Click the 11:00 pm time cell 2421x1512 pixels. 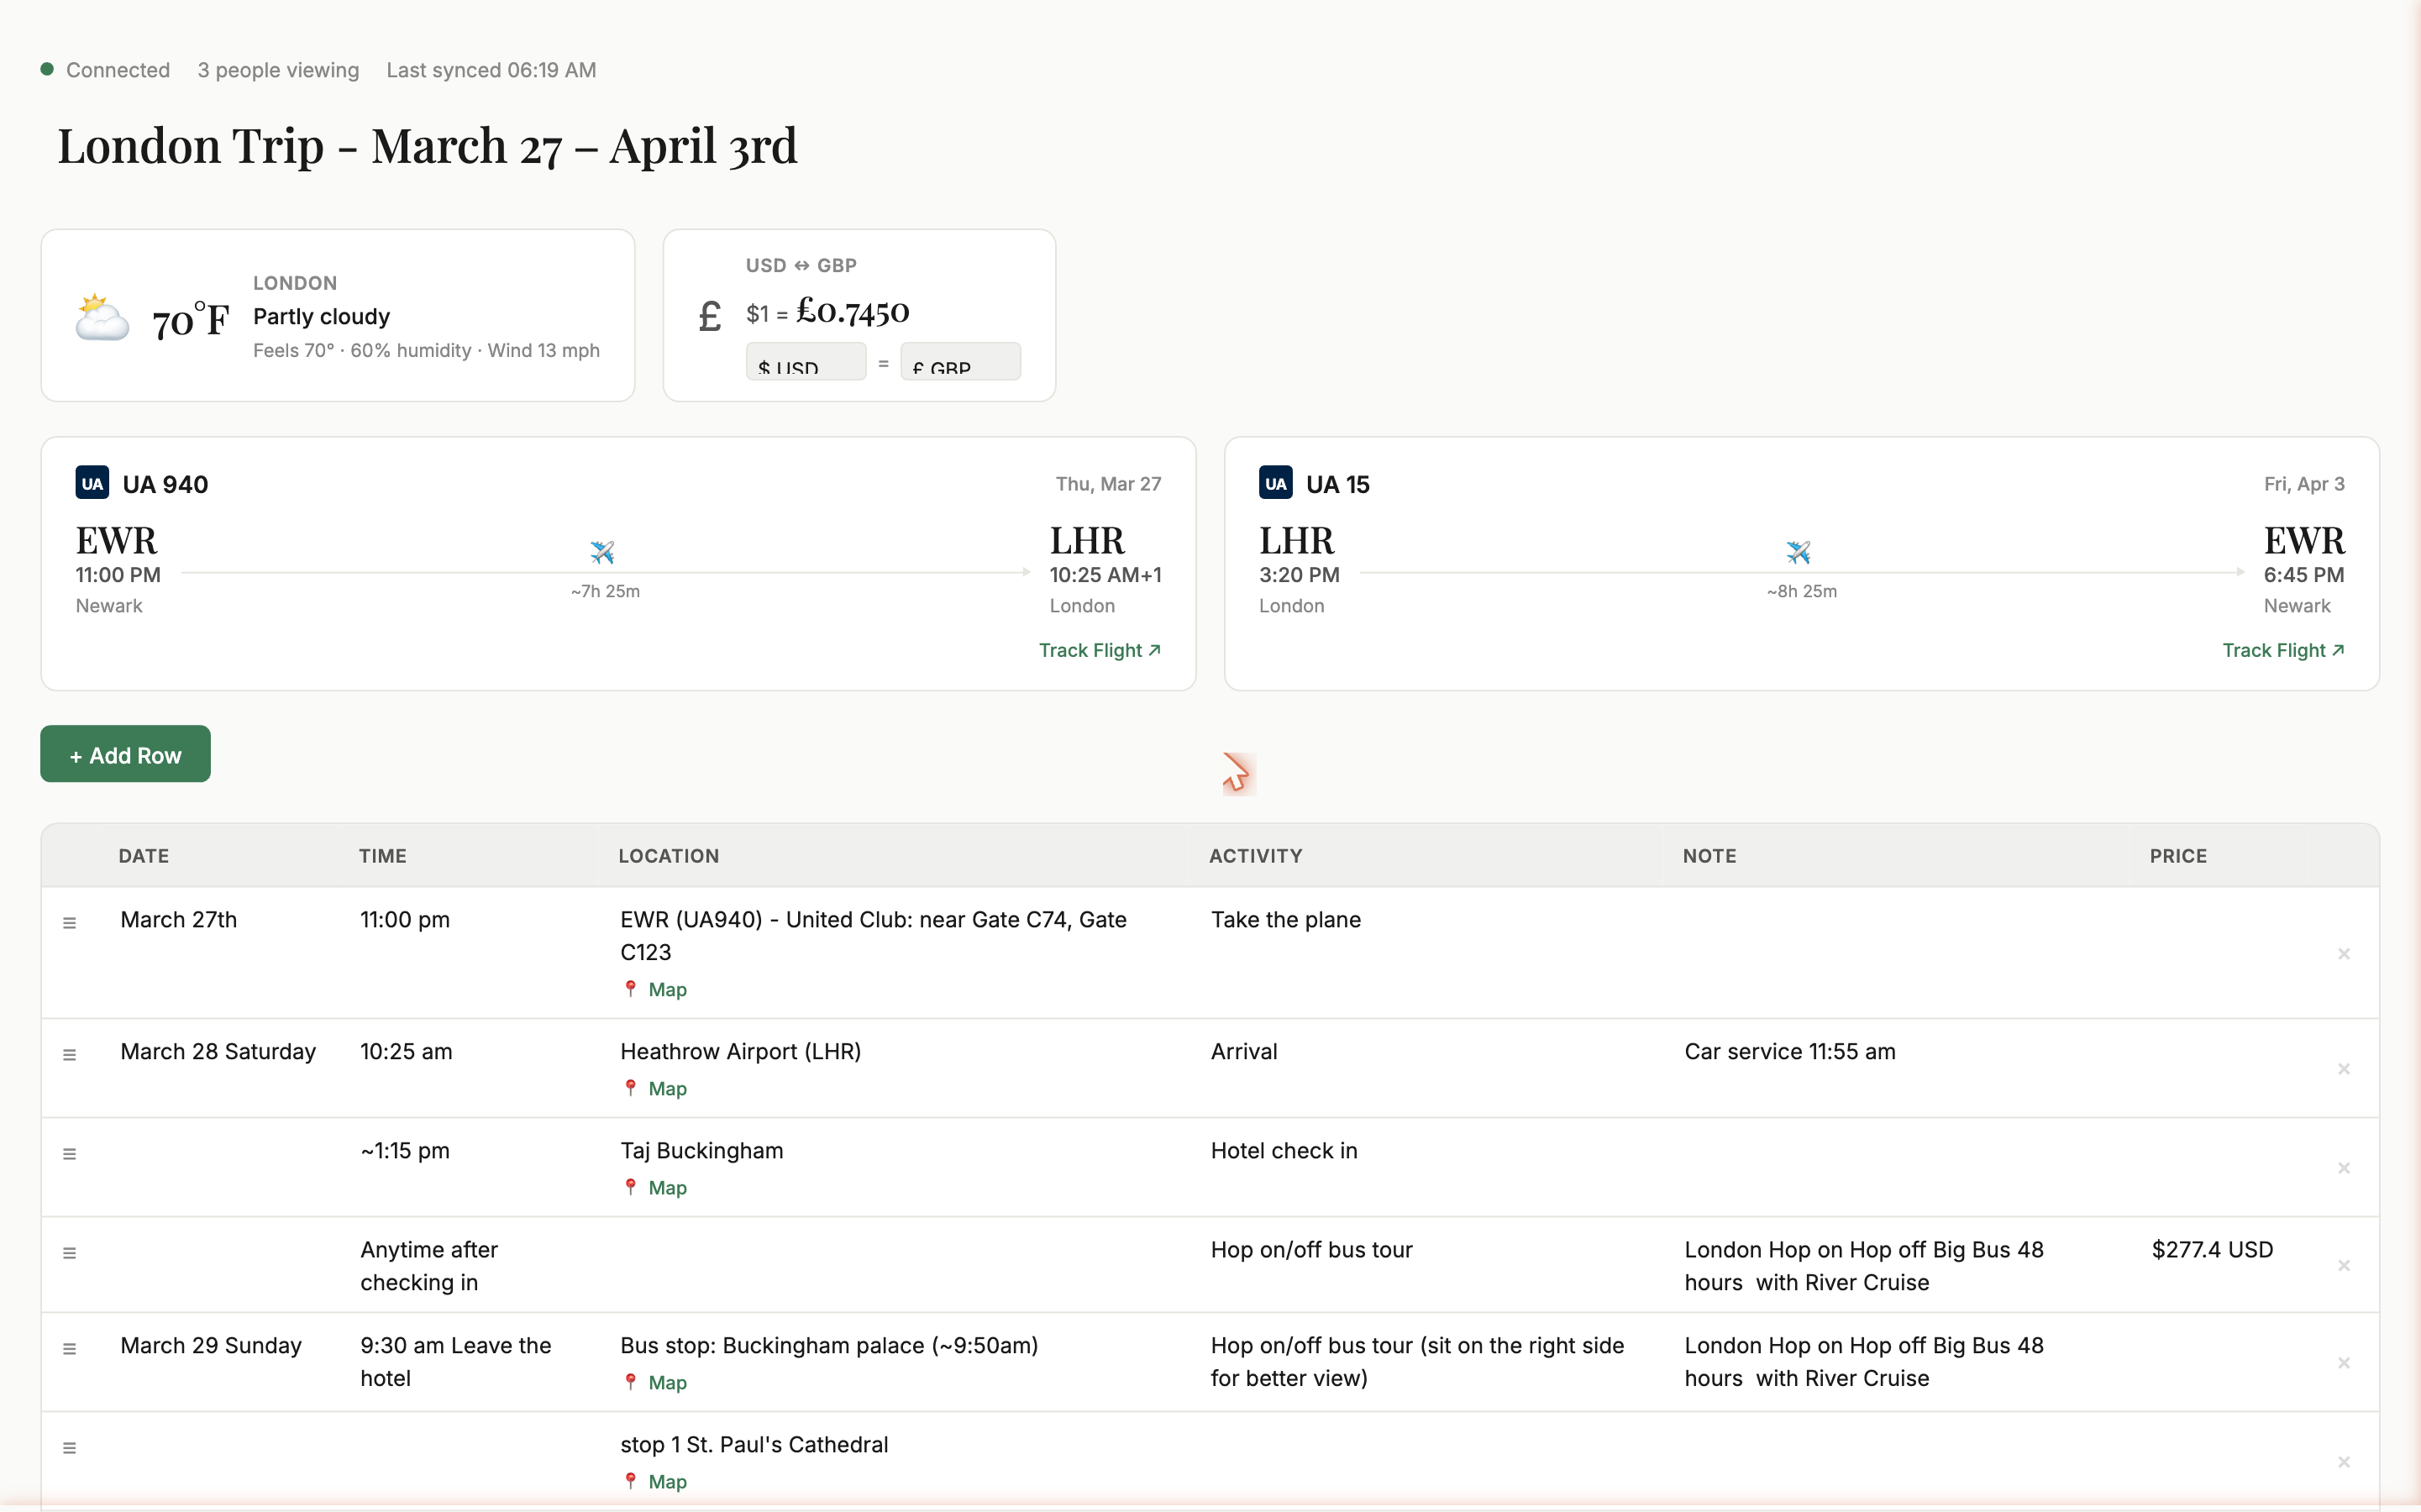(x=405, y=919)
